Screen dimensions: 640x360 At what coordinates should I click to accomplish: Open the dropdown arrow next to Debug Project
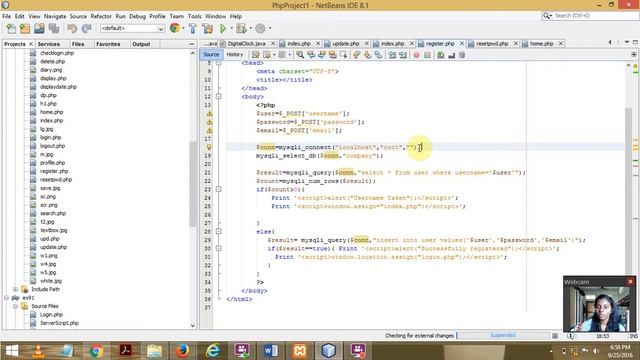coord(251,28)
